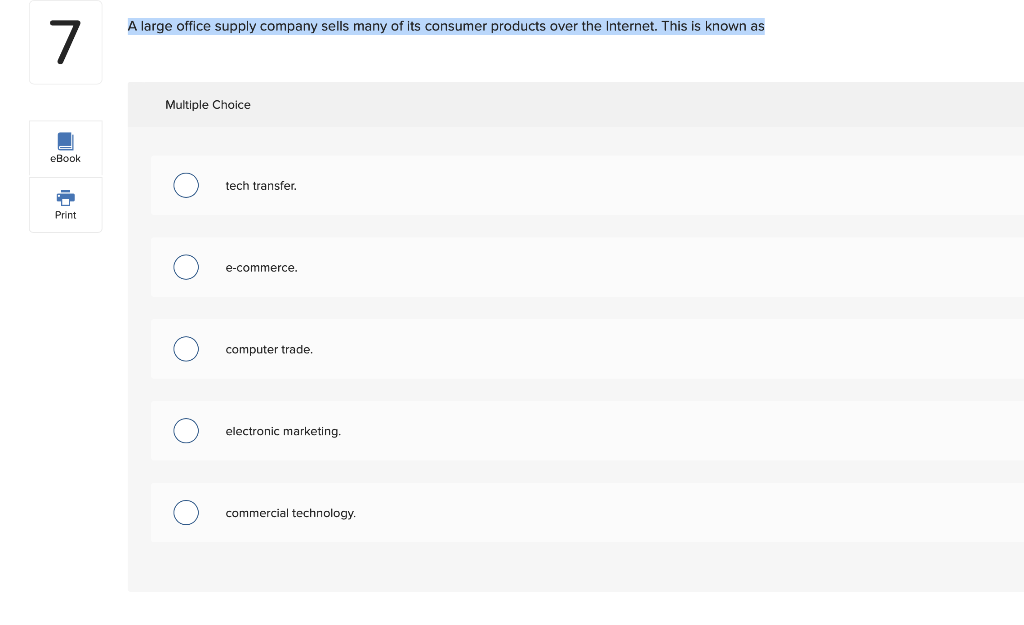
Task: Click the 'commercial technology.' answer label
Action: point(291,513)
